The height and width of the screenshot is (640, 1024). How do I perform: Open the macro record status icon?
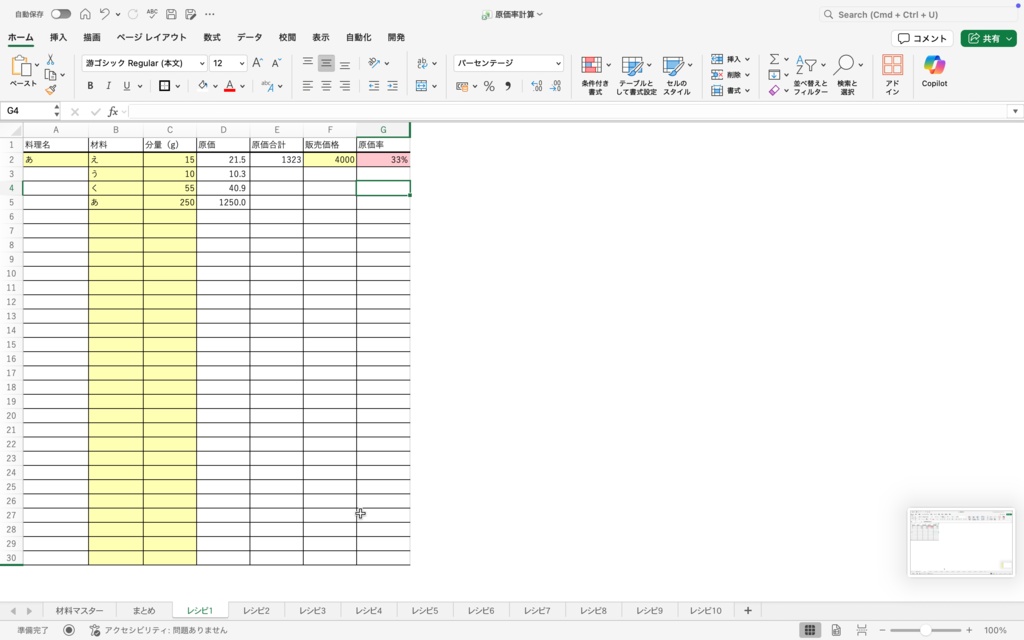pyautogui.click(x=69, y=630)
